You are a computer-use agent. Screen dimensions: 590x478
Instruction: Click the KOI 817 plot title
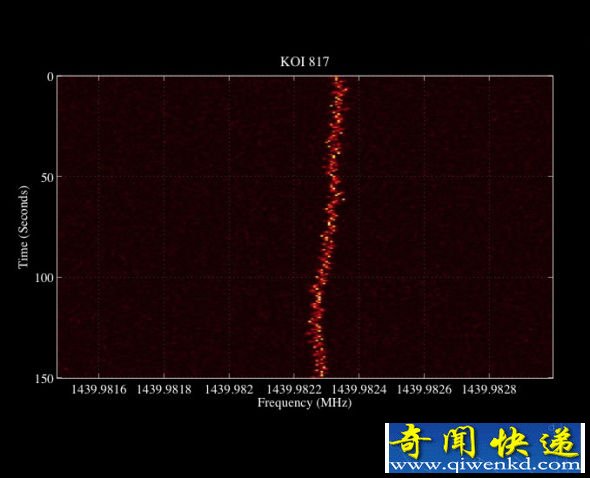(304, 61)
